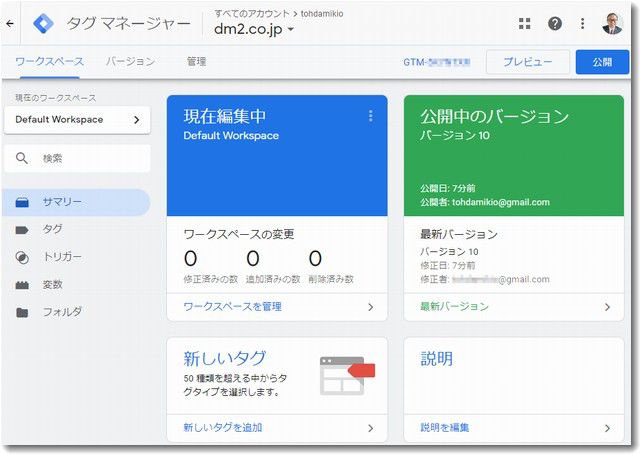Open the three-dot menu on 現在編集中 card
Image resolution: width=640 pixels, height=454 pixels.
[x=371, y=116]
